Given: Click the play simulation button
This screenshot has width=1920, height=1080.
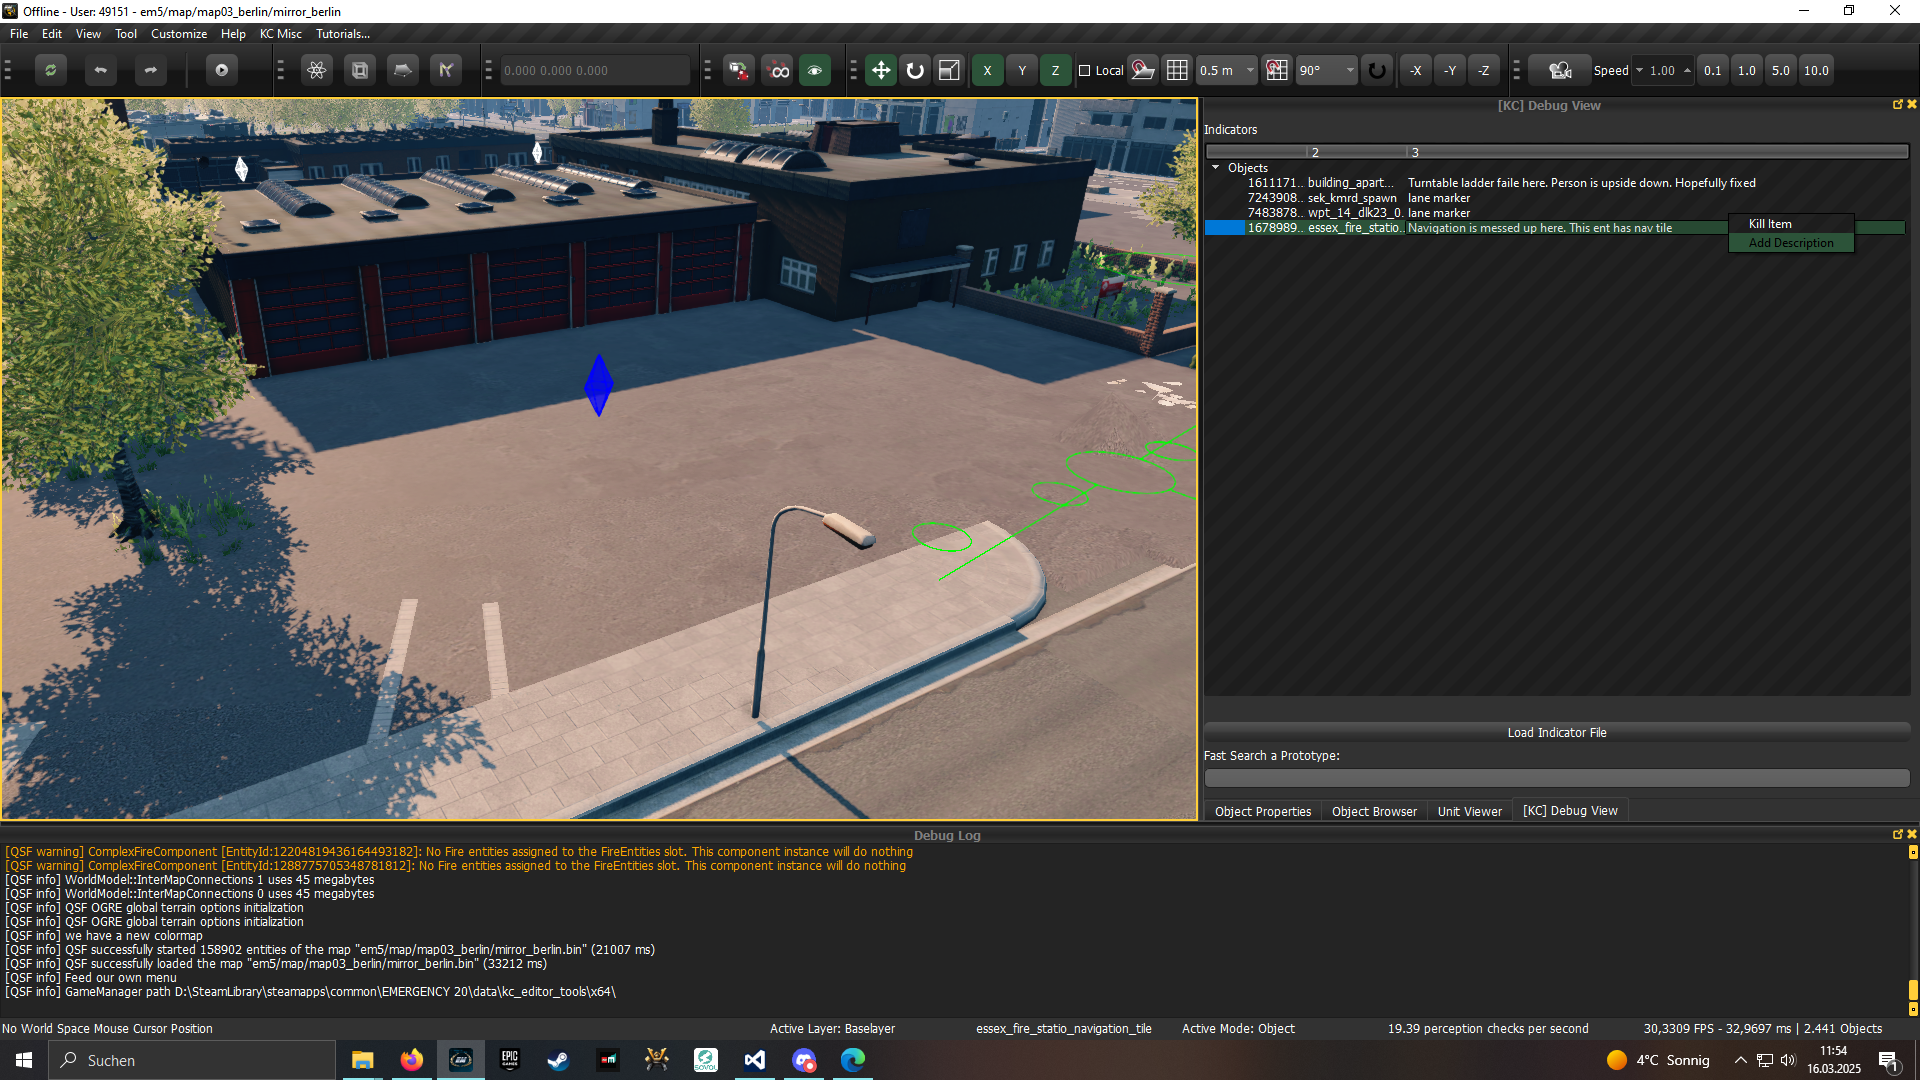Looking at the screenshot, I should (222, 70).
